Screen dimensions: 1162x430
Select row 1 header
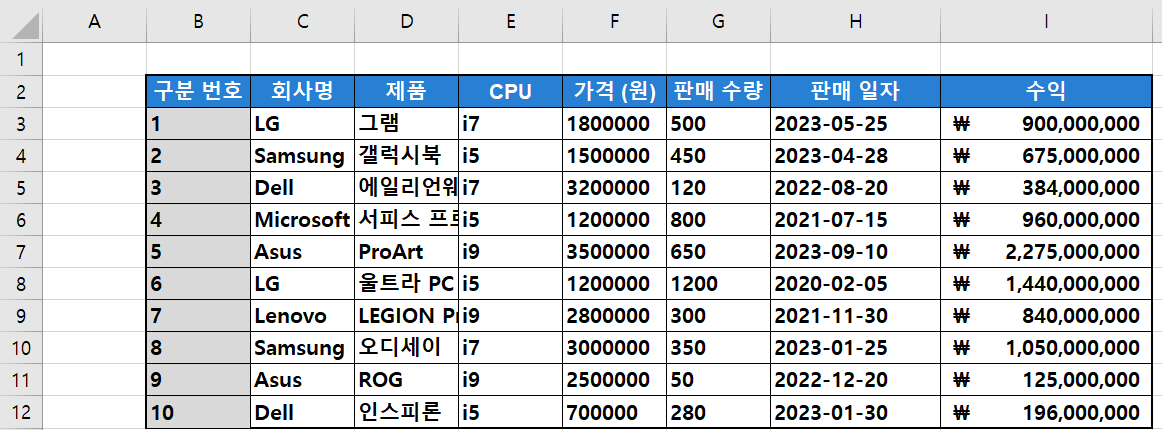click(x=21, y=59)
